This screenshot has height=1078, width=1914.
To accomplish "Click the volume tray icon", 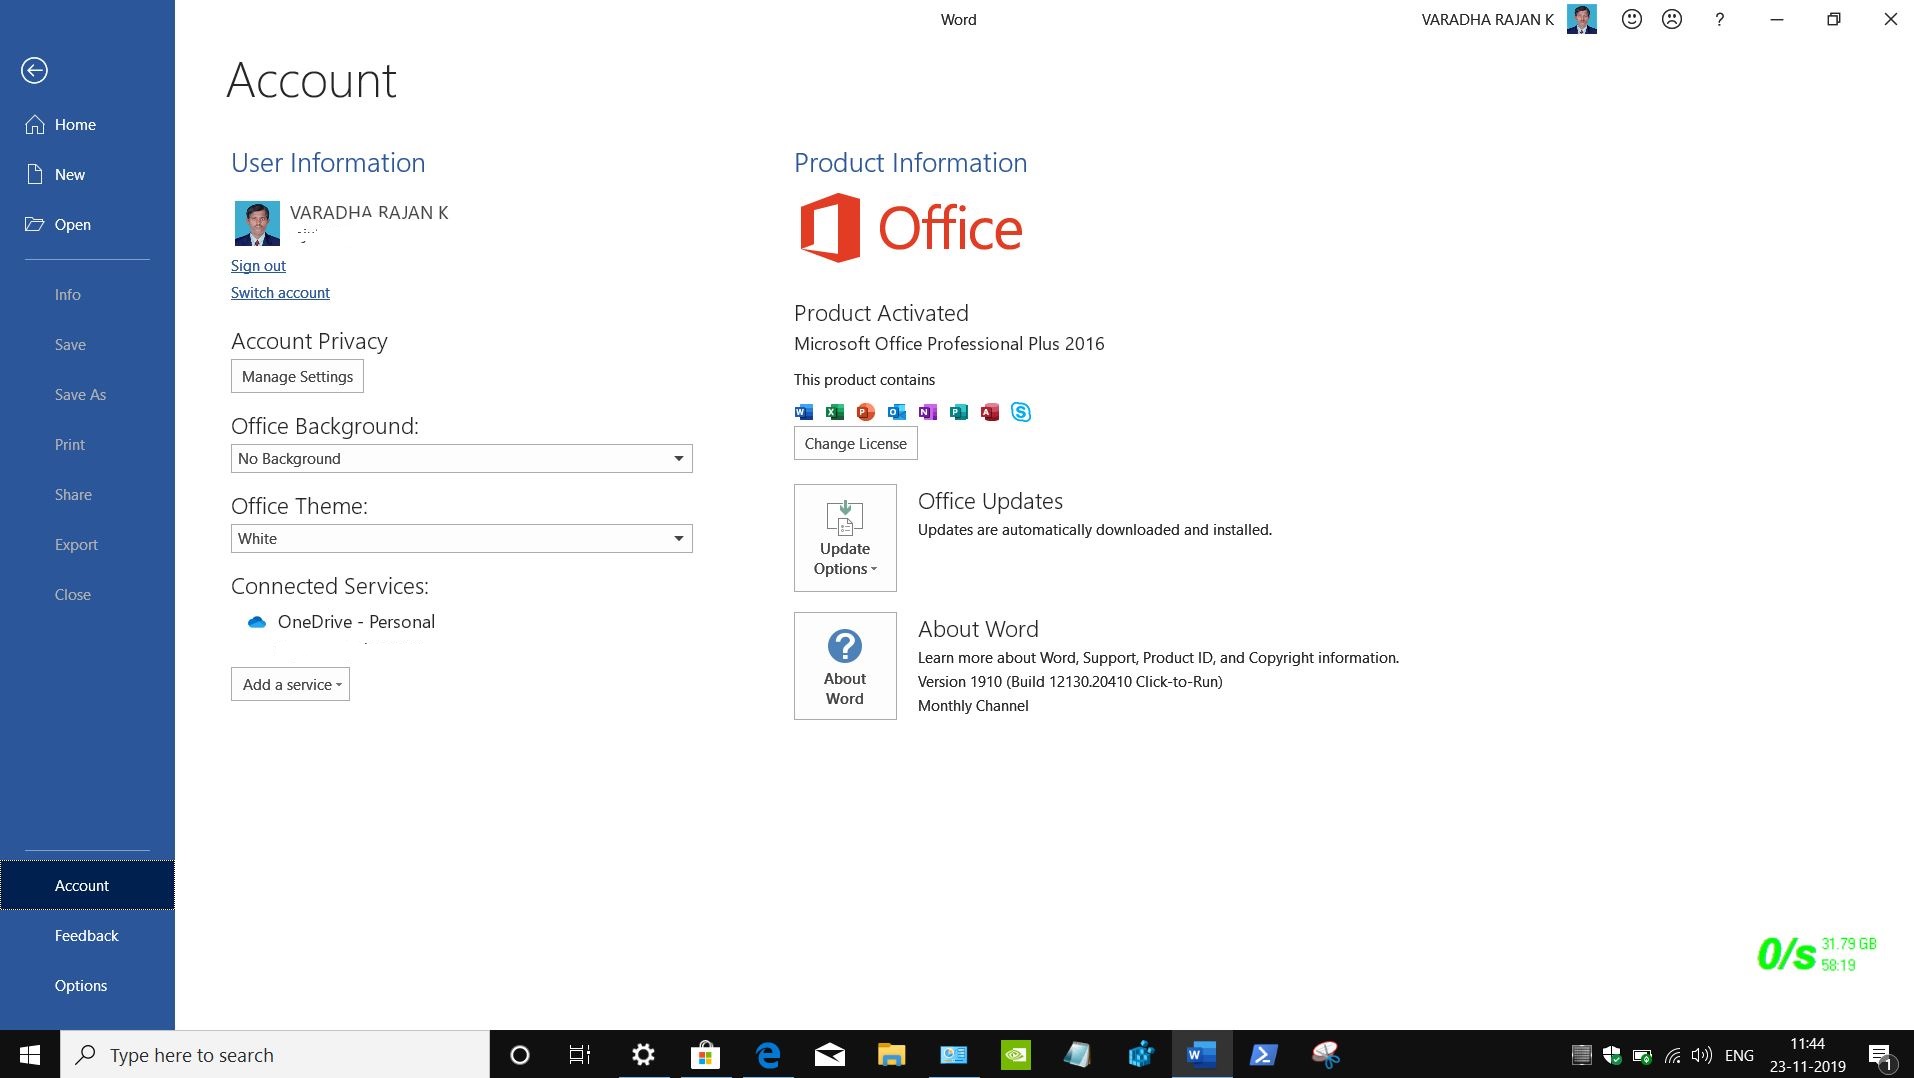I will 1701,1055.
